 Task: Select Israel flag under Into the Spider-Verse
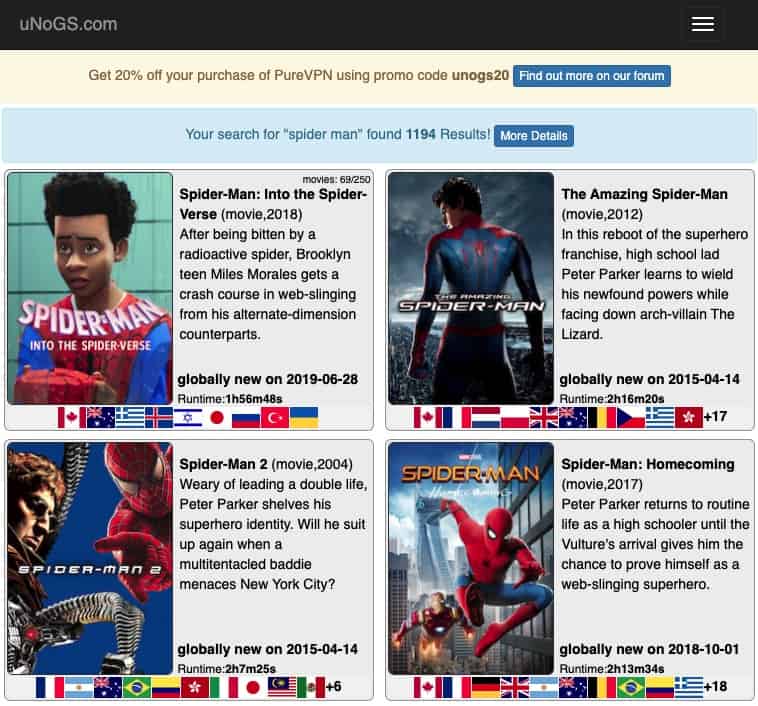(x=188, y=417)
